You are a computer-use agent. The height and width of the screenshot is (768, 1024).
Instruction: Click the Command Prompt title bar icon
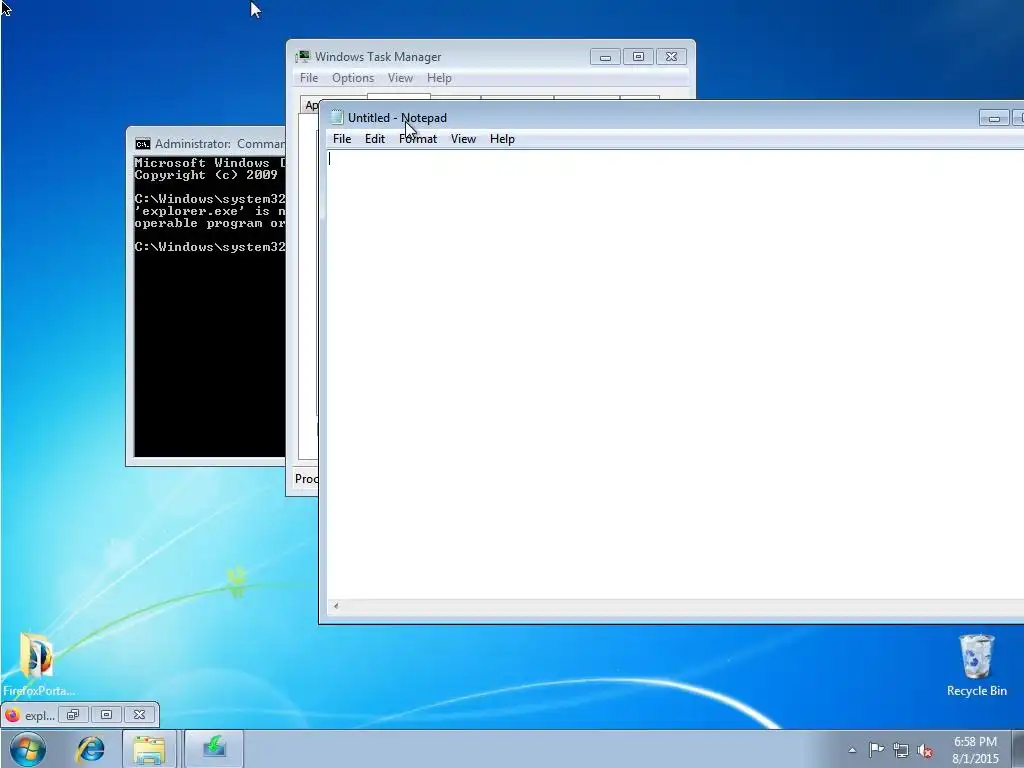pyautogui.click(x=142, y=144)
